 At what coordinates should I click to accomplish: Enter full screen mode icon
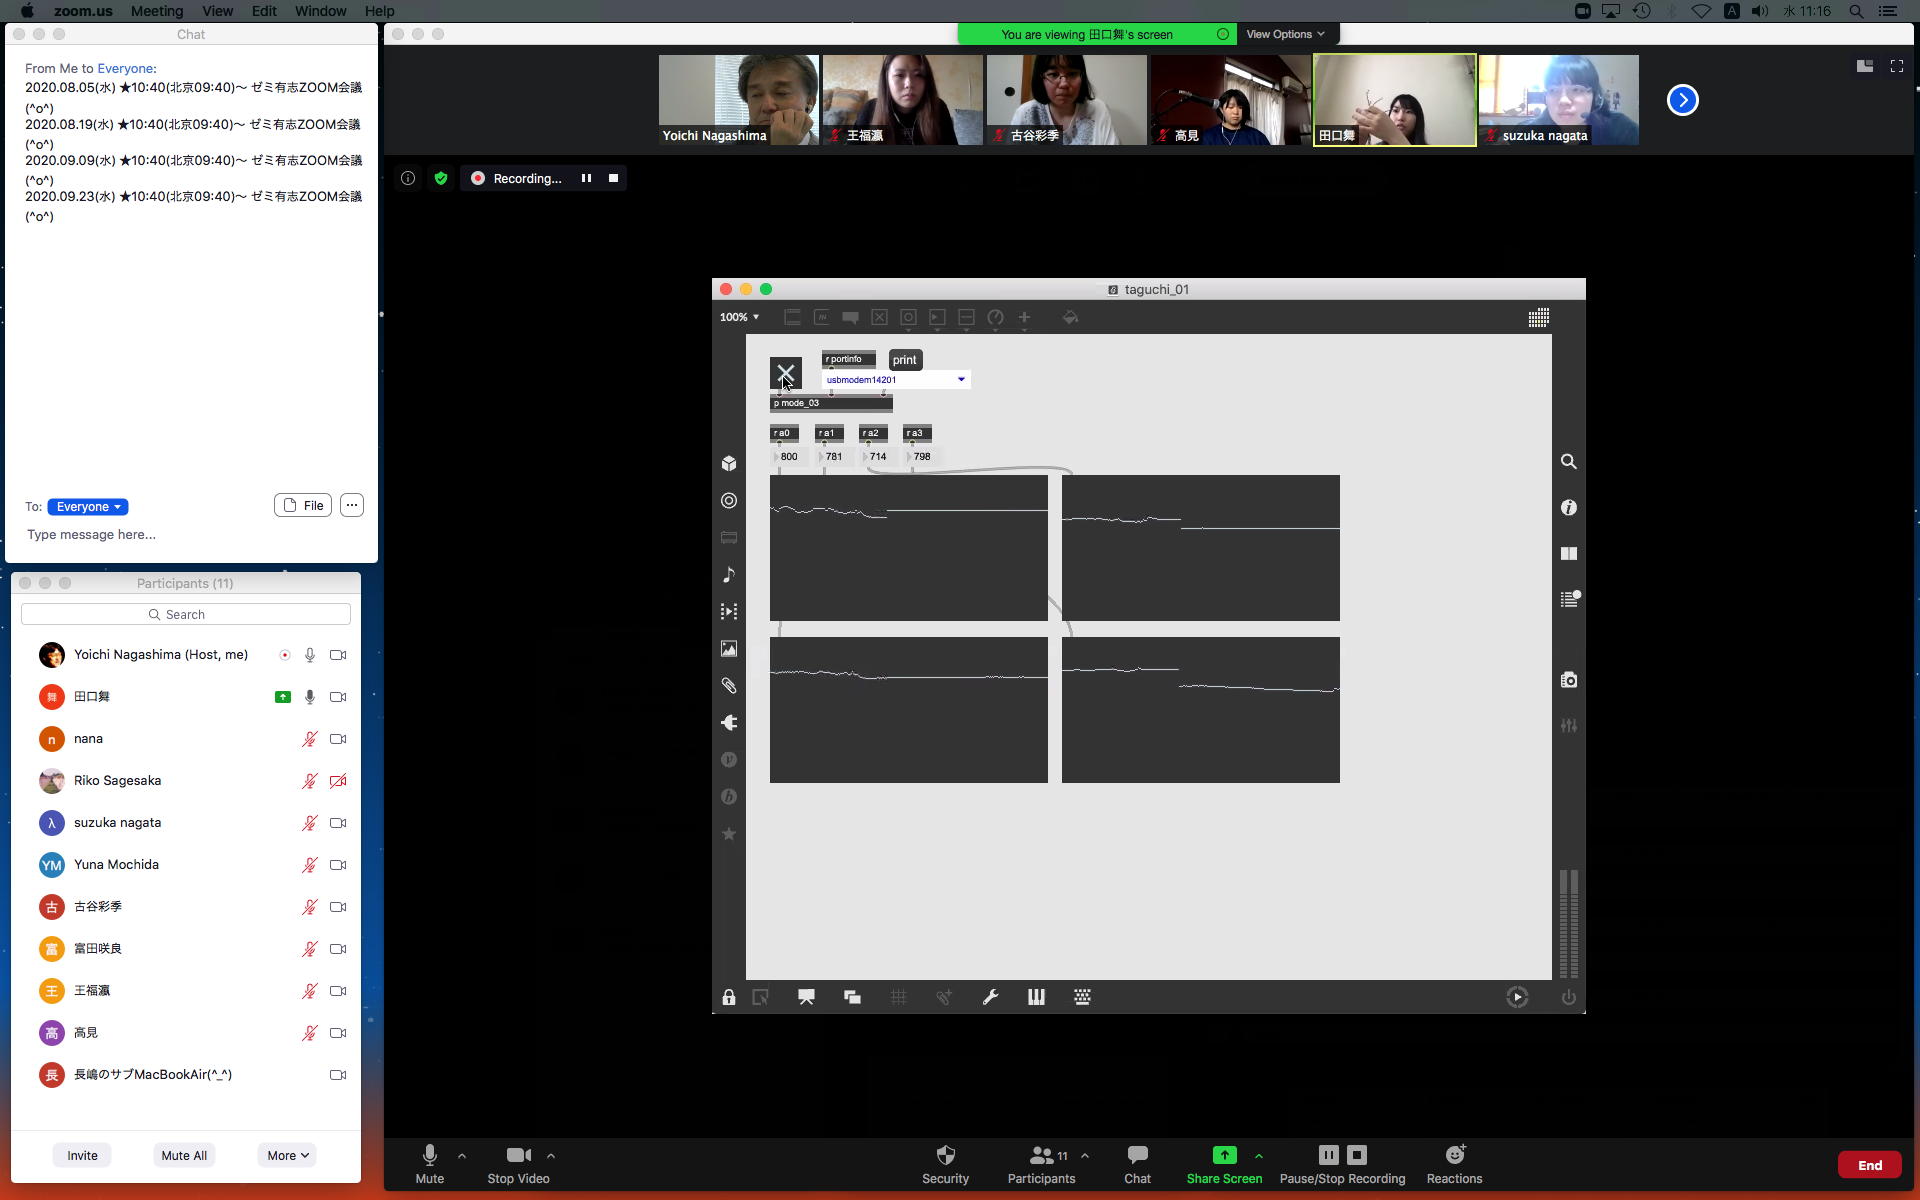point(1896,66)
